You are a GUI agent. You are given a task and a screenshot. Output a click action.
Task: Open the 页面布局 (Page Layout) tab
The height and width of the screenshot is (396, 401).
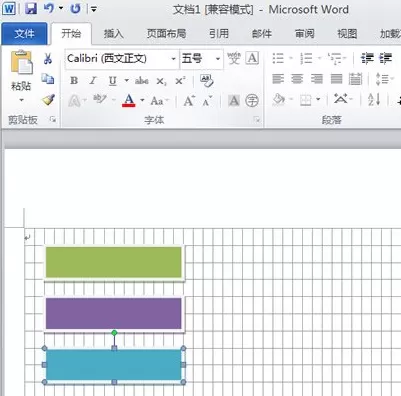[166, 34]
